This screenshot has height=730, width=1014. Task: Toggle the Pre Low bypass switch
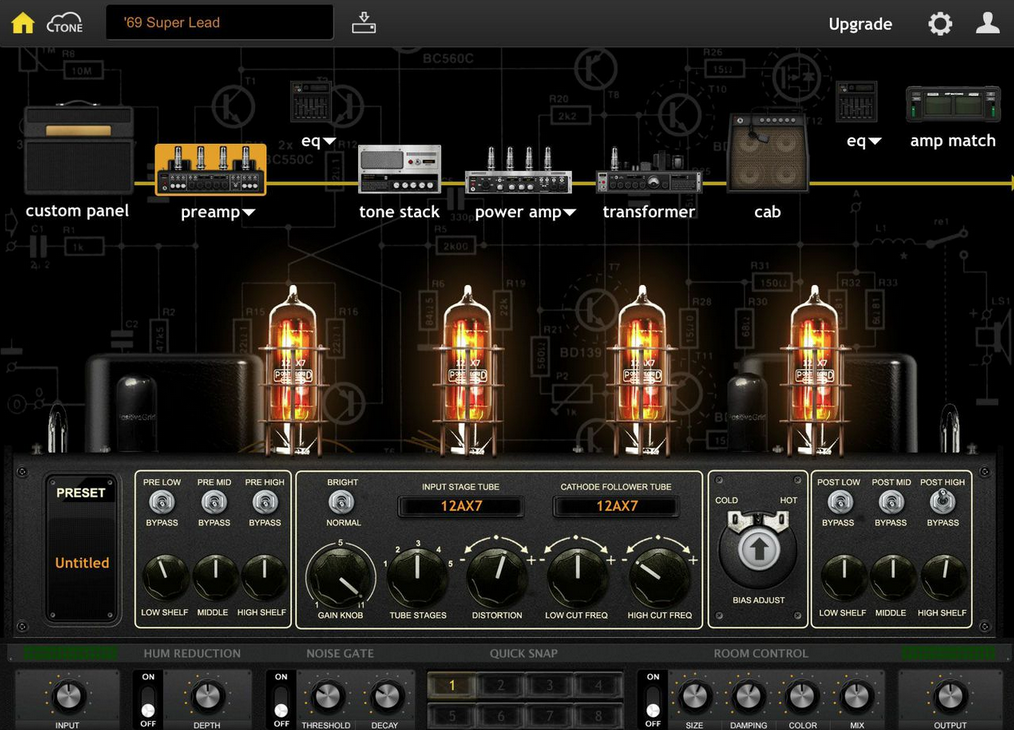[162, 502]
